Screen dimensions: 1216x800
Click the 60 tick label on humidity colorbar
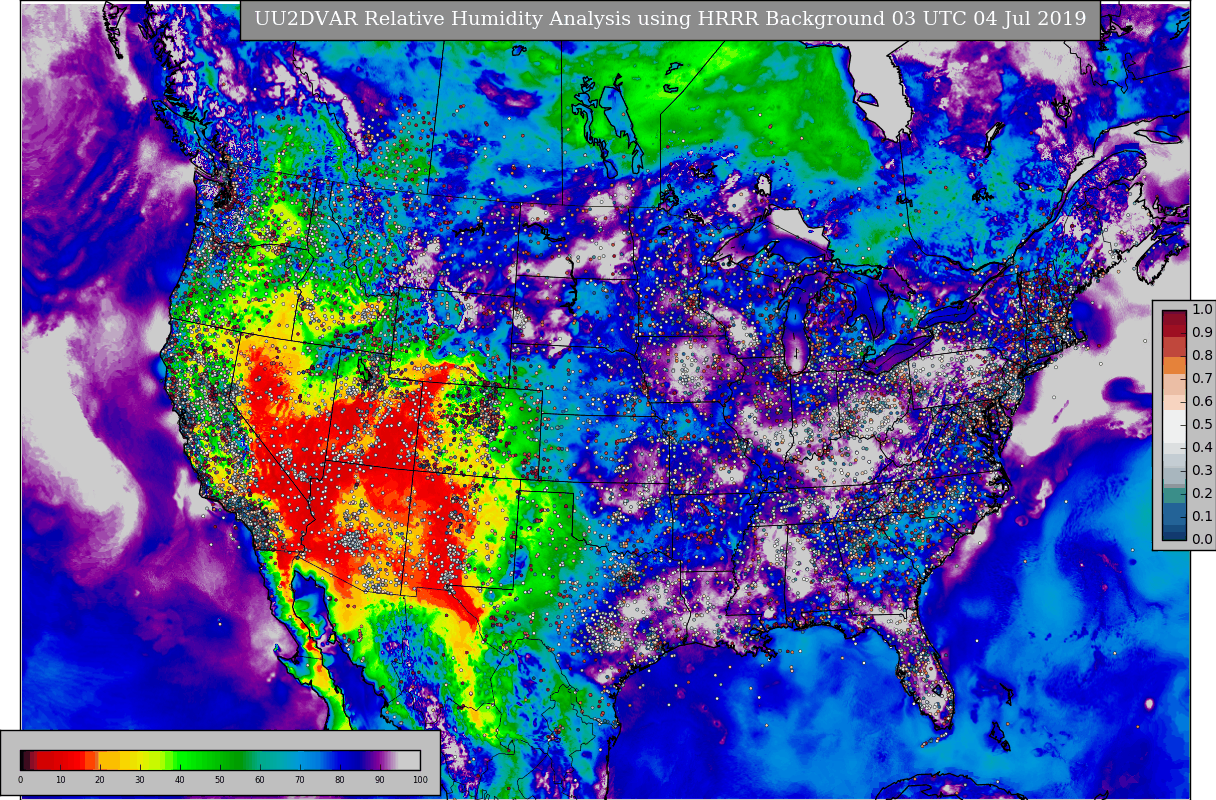pyautogui.click(x=260, y=780)
